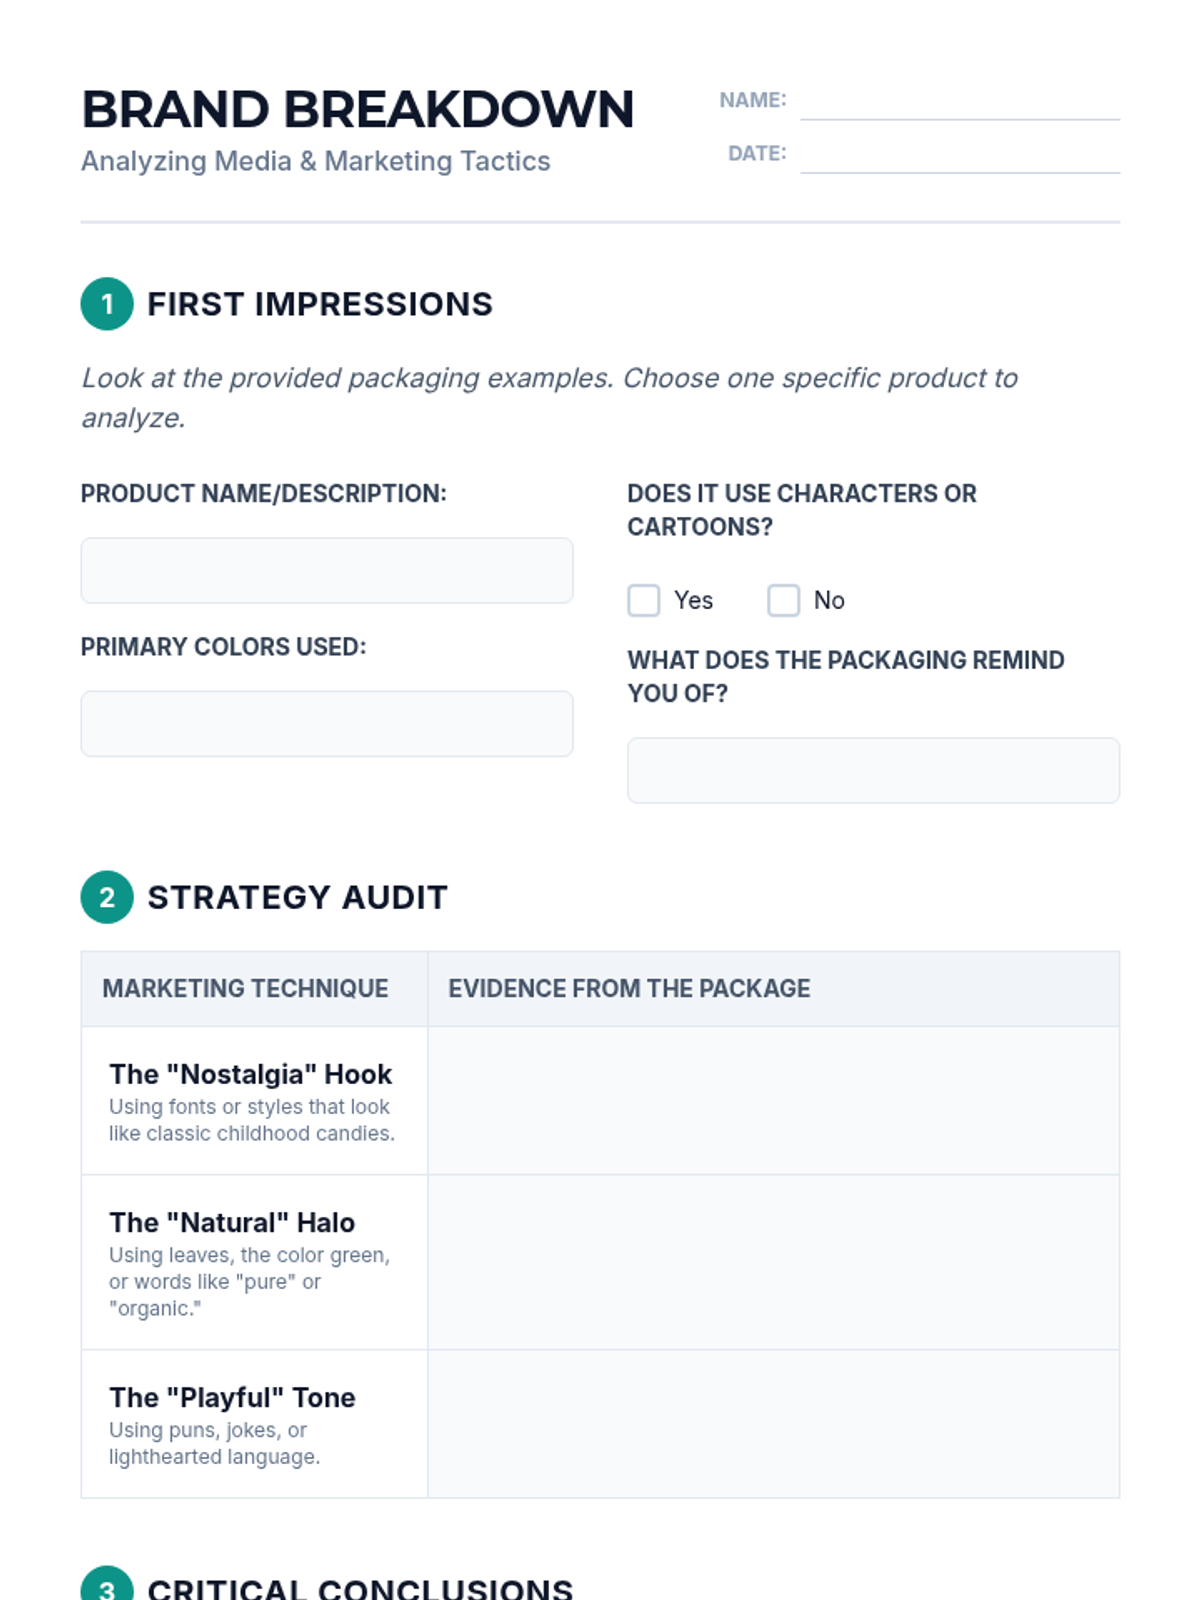Screen dimensions: 1200x1600
Task: Click the Brand Breakdown title
Action: [x=358, y=109]
